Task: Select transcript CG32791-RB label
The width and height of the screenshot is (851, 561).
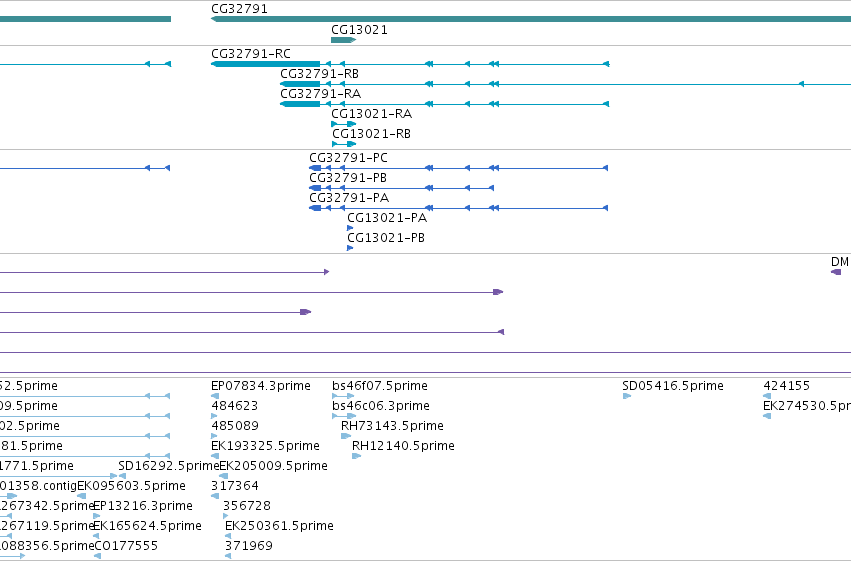Action: tap(319, 74)
